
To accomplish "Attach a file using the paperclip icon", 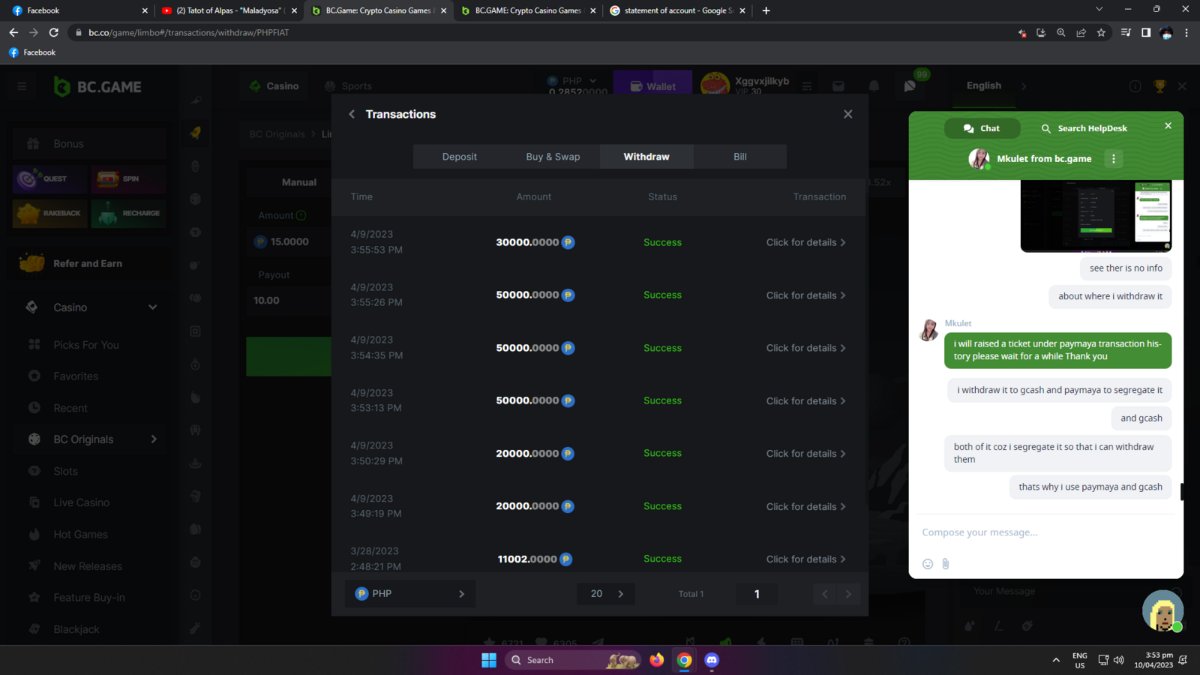I will (x=945, y=564).
